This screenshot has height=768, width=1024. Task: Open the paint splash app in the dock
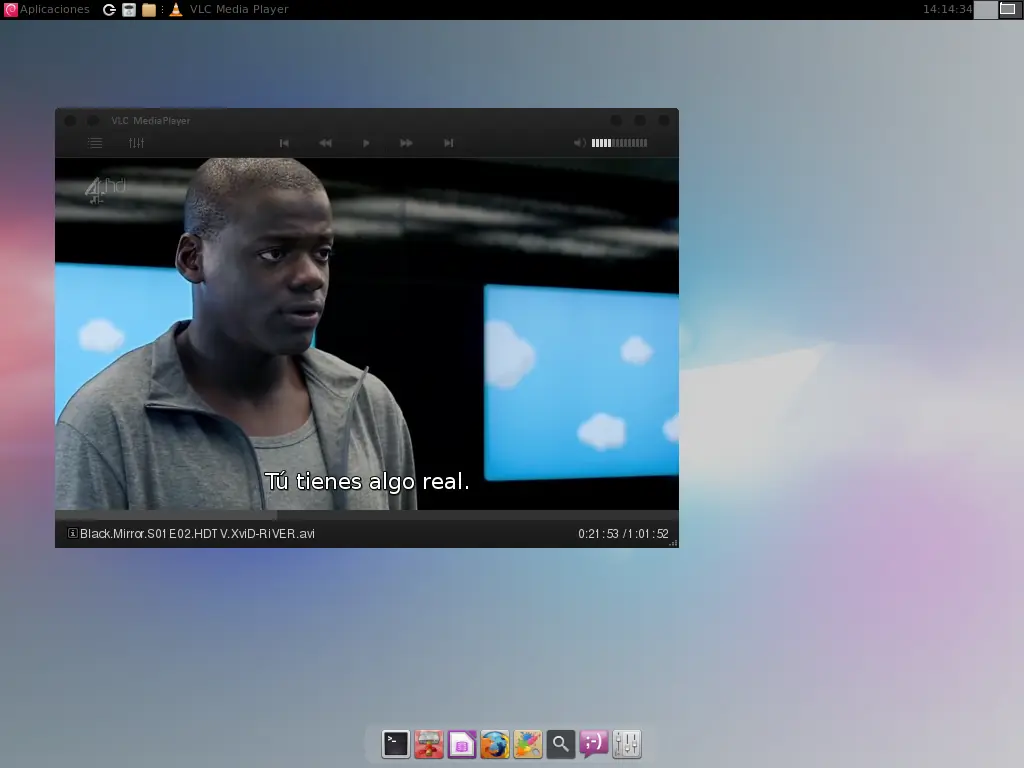coord(528,744)
